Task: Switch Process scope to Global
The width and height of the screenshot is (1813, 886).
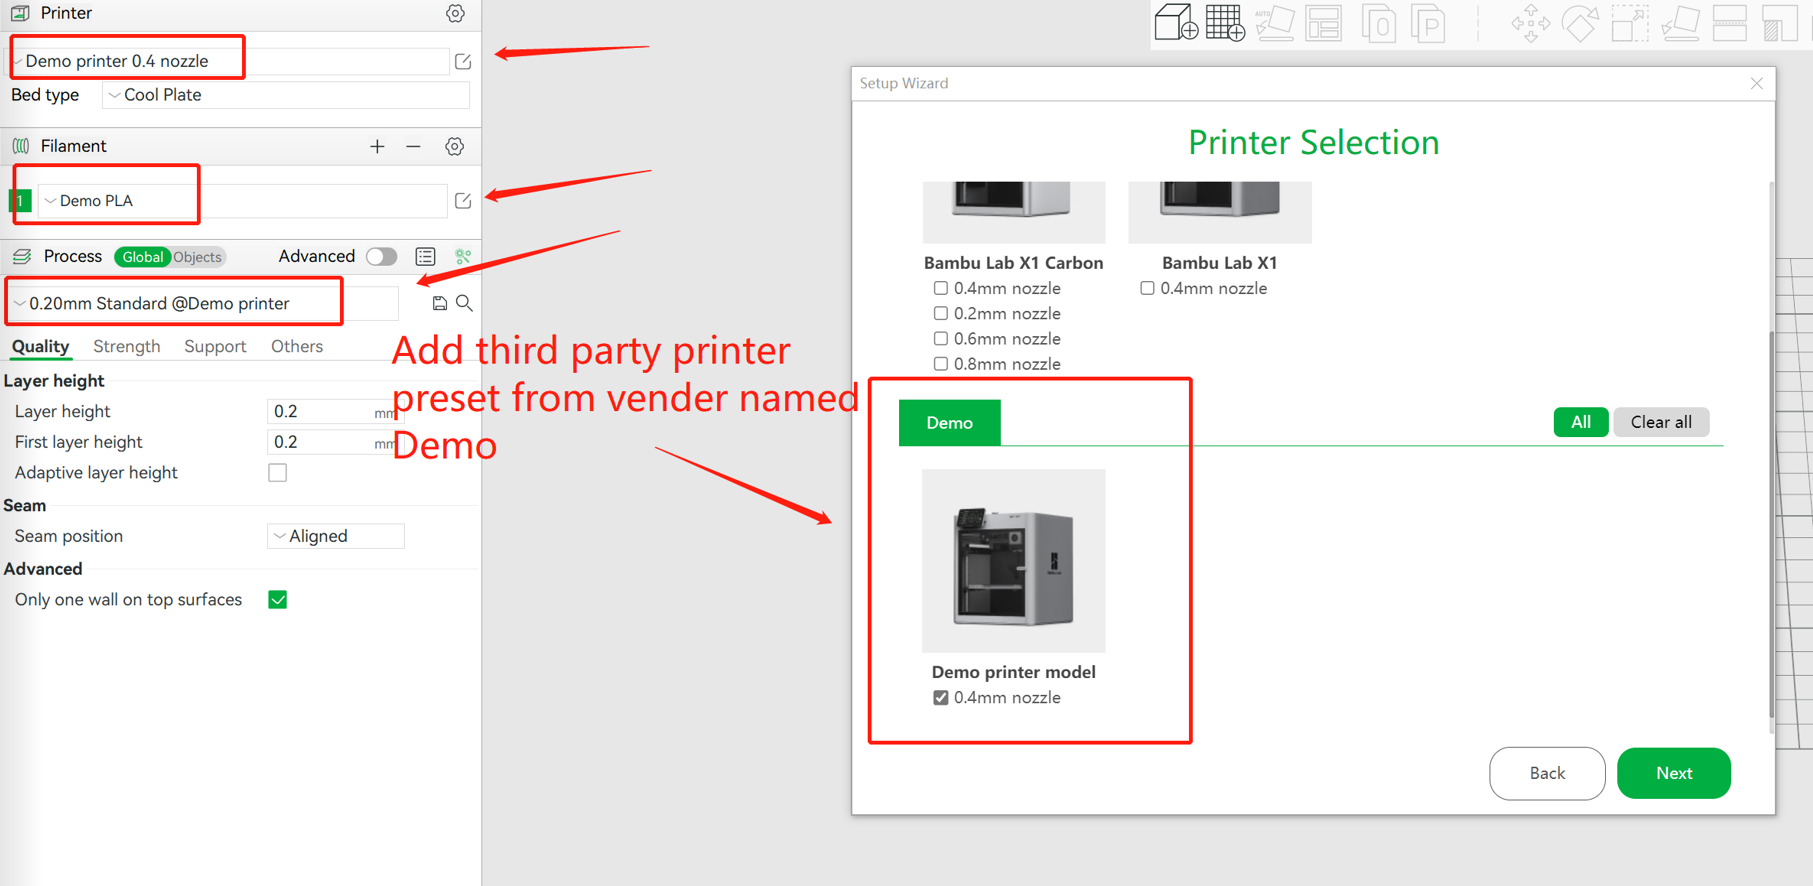Action: coord(142,257)
